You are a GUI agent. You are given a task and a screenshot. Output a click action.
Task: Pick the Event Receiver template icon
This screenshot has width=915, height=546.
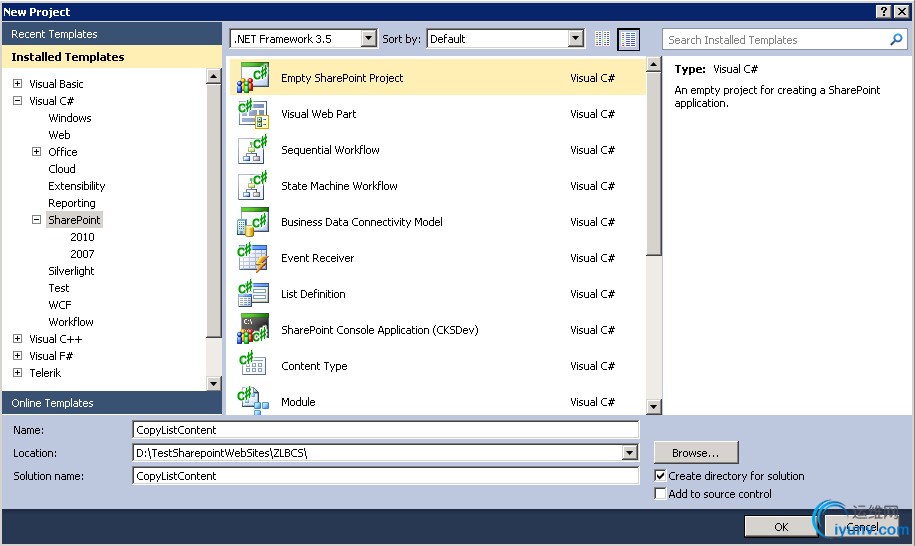tap(253, 258)
